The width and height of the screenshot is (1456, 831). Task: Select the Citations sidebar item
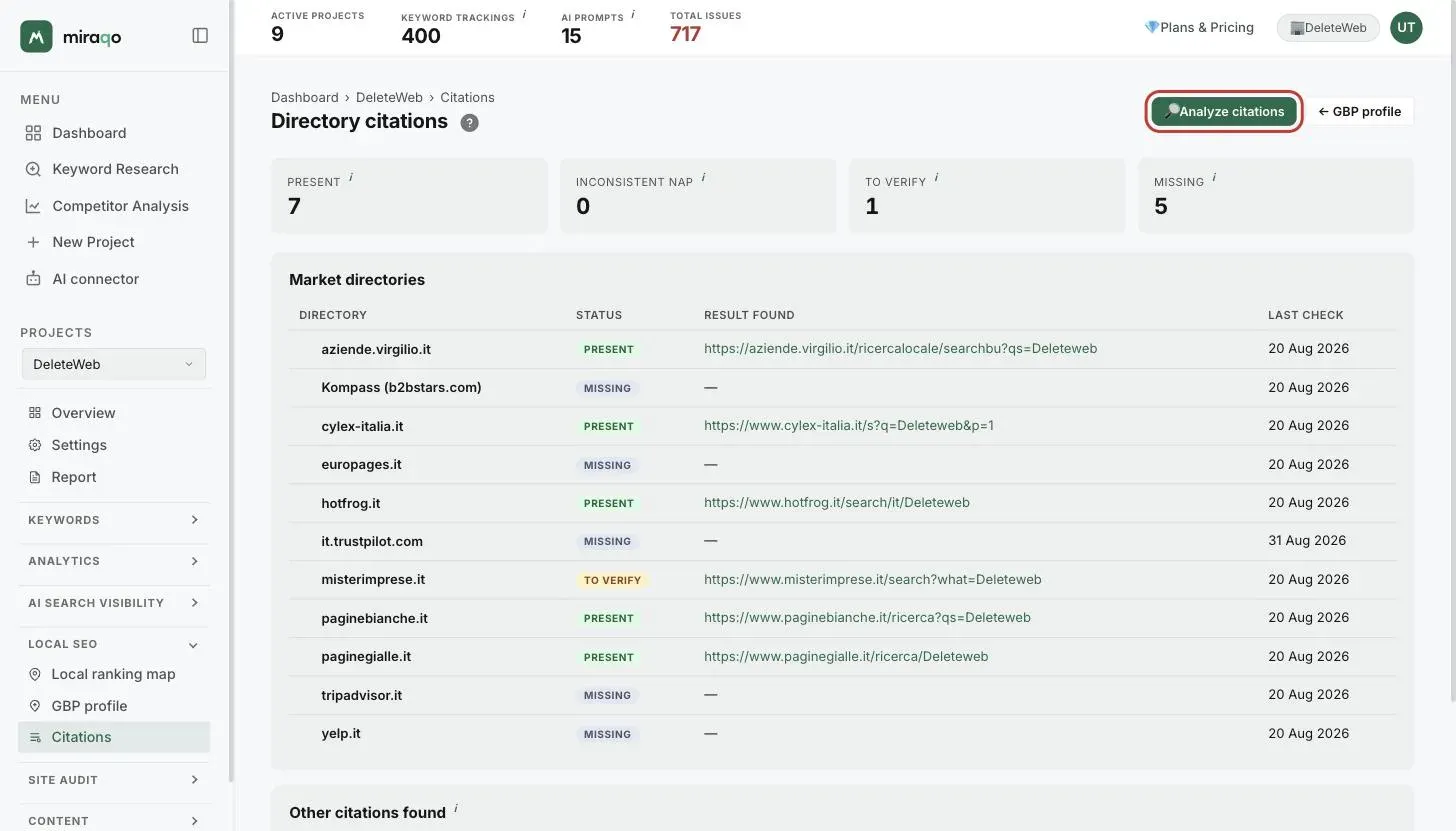(114, 737)
